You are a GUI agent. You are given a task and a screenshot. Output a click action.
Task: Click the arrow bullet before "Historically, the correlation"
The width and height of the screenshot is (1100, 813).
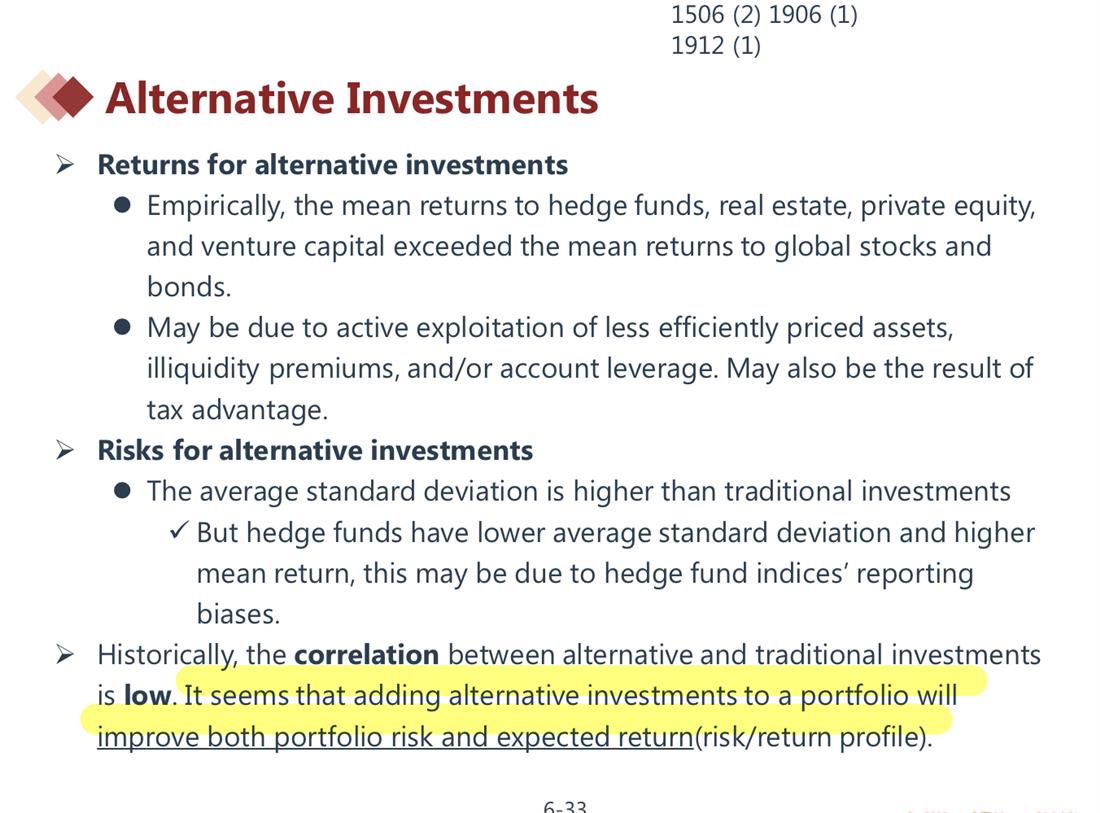(x=65, y=655)
